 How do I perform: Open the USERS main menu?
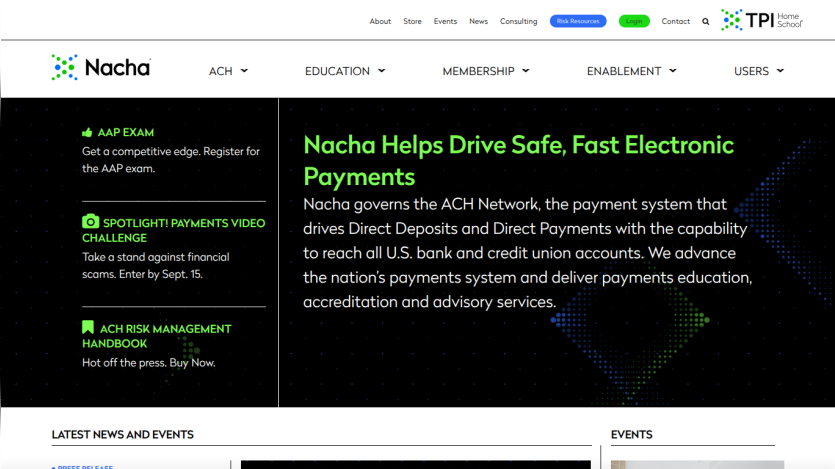click(x=751, y=71)
